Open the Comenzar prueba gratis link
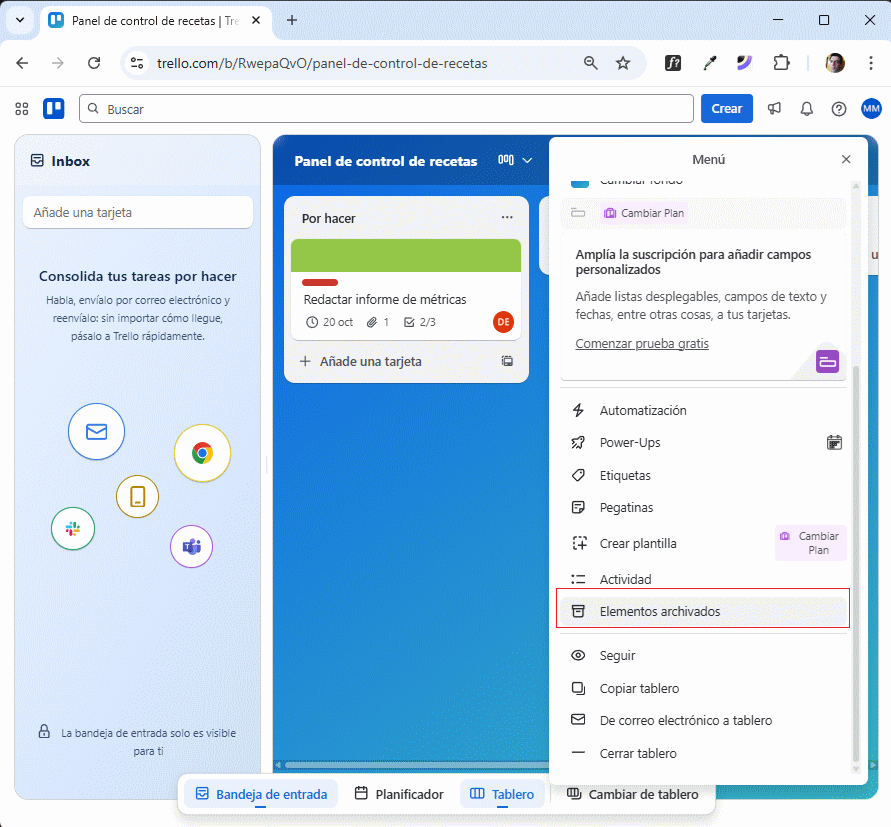The height and width of the screenshot is (827, 891). point(644,343)
